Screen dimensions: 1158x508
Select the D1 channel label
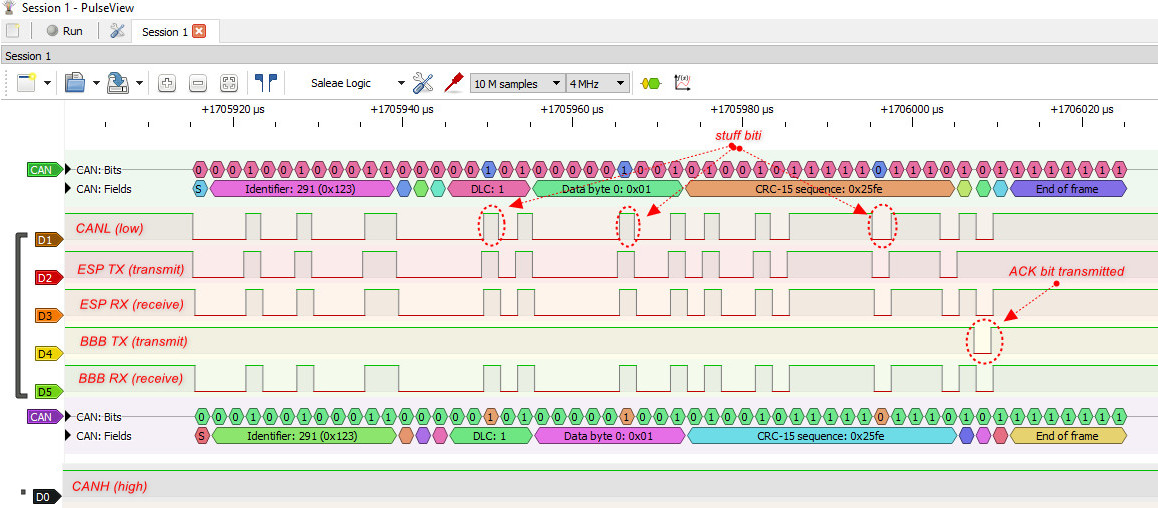pos(49,240)
